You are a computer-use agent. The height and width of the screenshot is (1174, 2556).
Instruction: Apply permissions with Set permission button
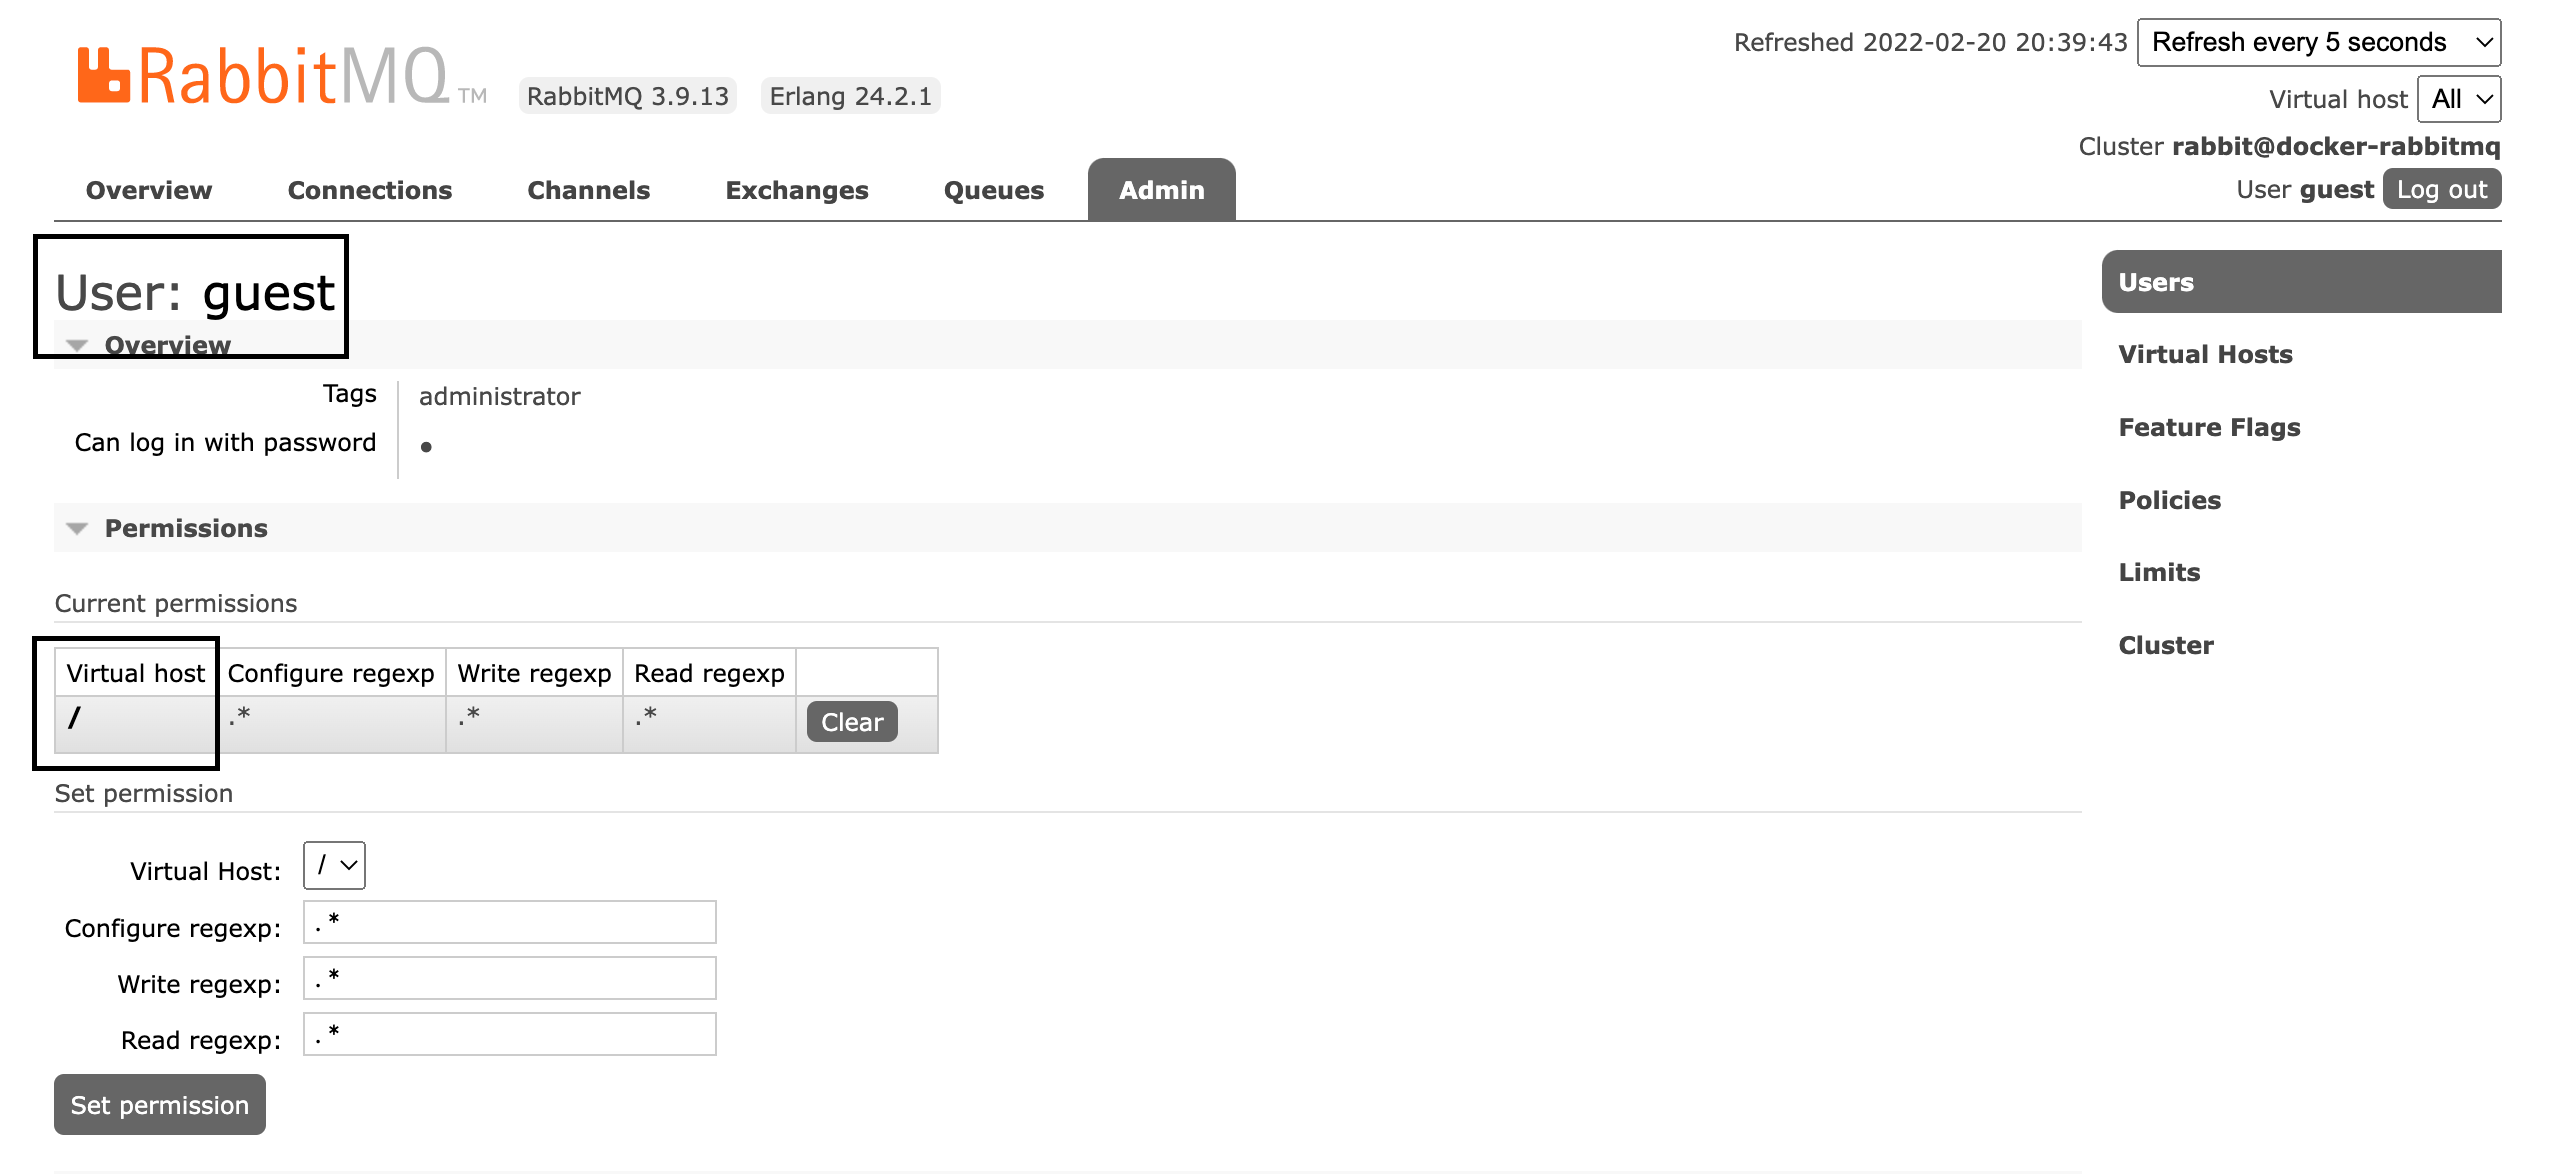pyautogui.click(x=158, y=1104)
